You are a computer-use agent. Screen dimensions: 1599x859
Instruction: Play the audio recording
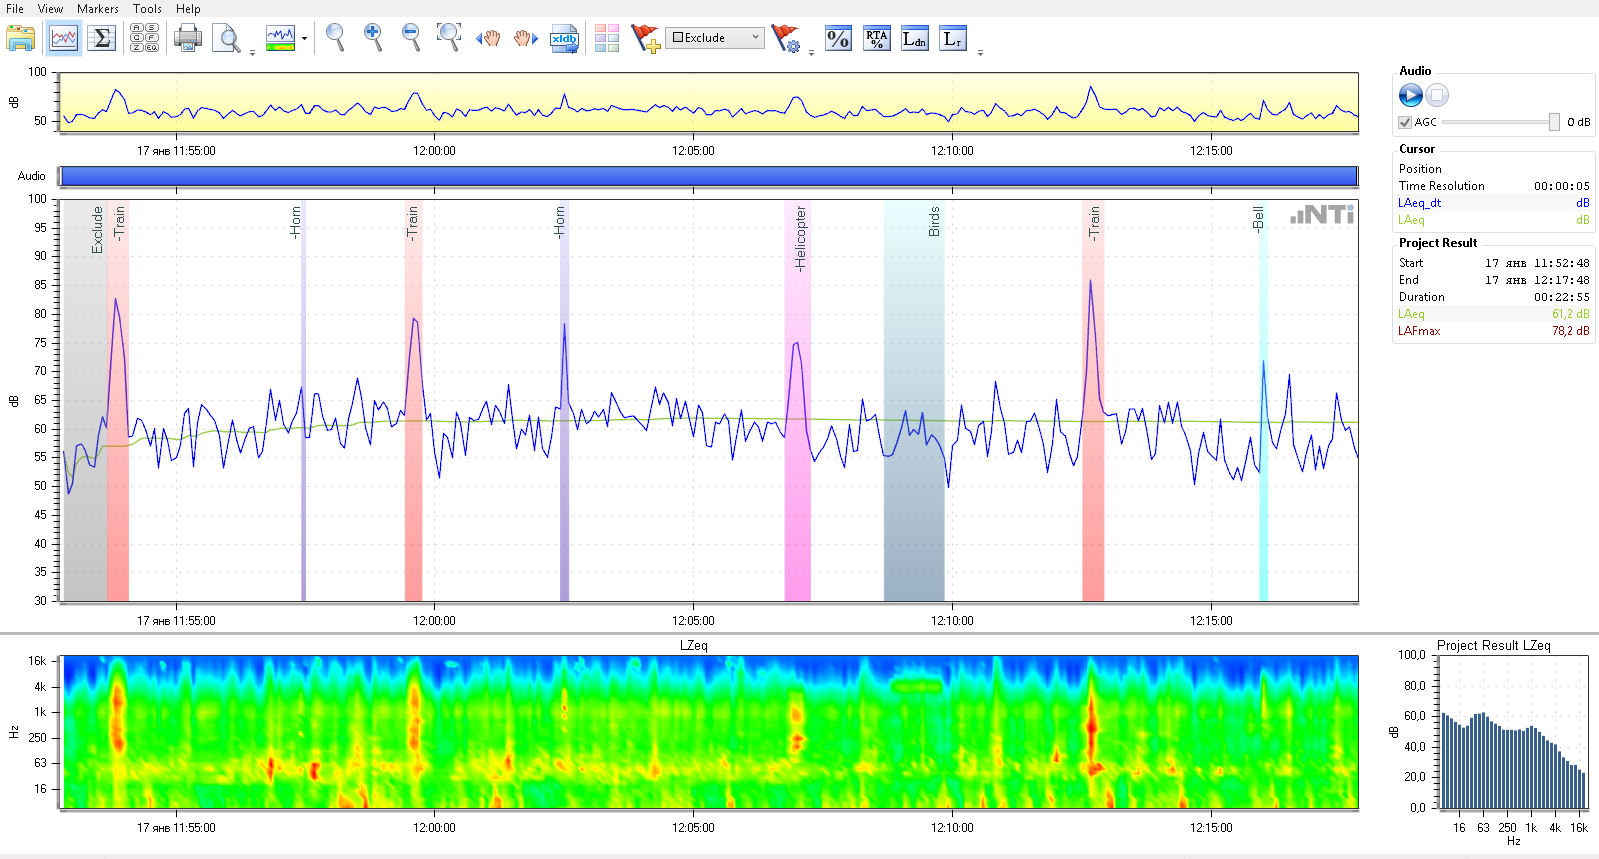(1410, 95)
